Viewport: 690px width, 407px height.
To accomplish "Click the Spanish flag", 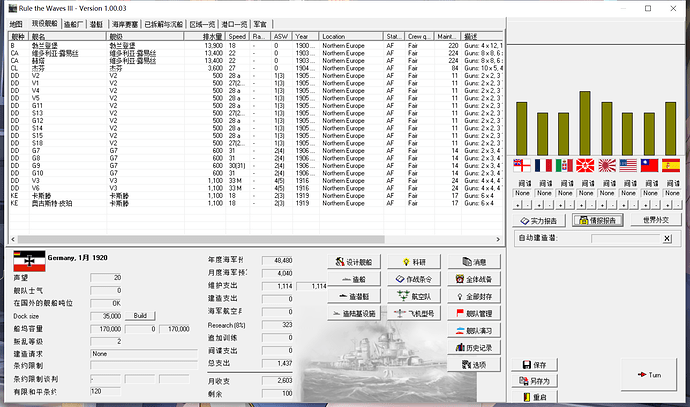I will tap(671, 165).
